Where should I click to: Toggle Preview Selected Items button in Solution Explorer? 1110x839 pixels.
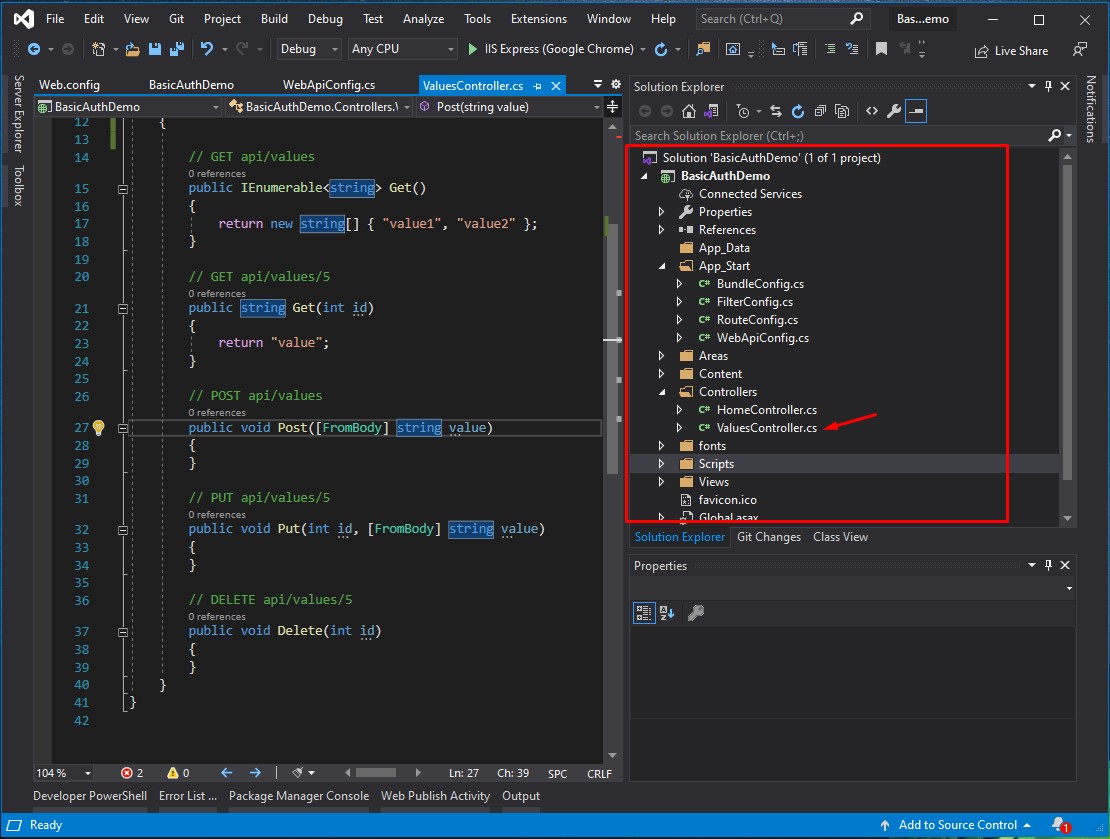click(x=916, y=111)
